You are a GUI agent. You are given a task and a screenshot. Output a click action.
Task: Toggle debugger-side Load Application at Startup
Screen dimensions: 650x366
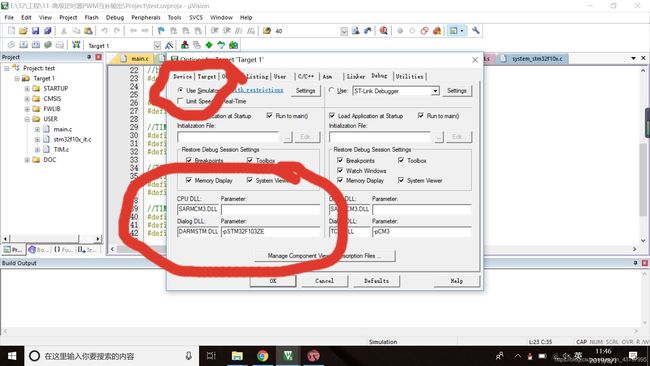pyautogui.click(x=332, y=116)
